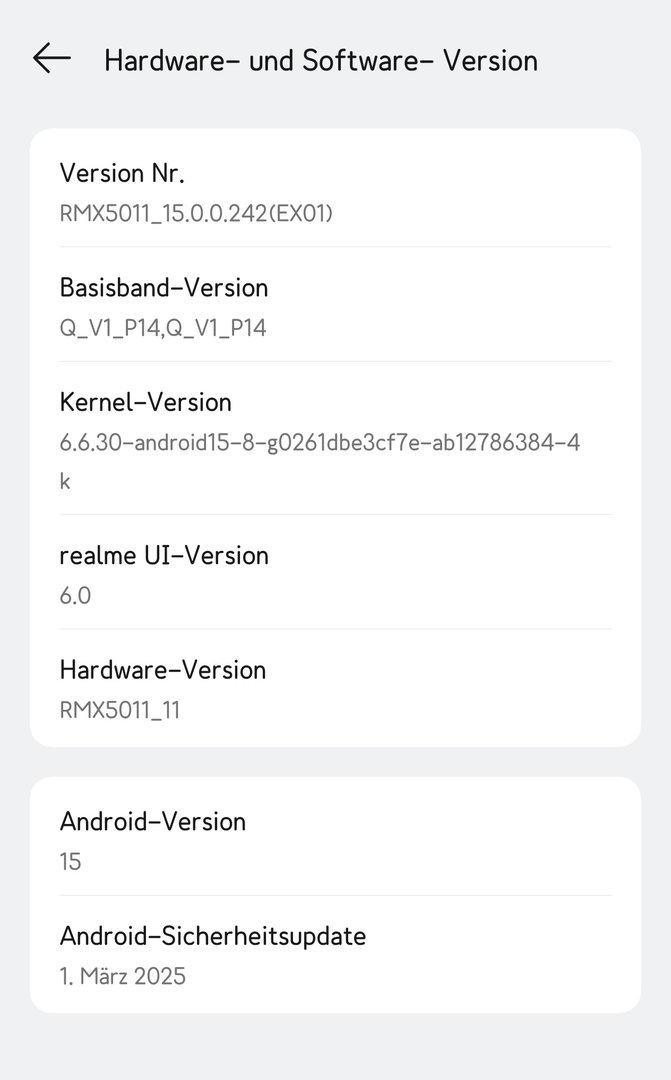Select the 'Kernel-Version' label

[x=146, y=402]
